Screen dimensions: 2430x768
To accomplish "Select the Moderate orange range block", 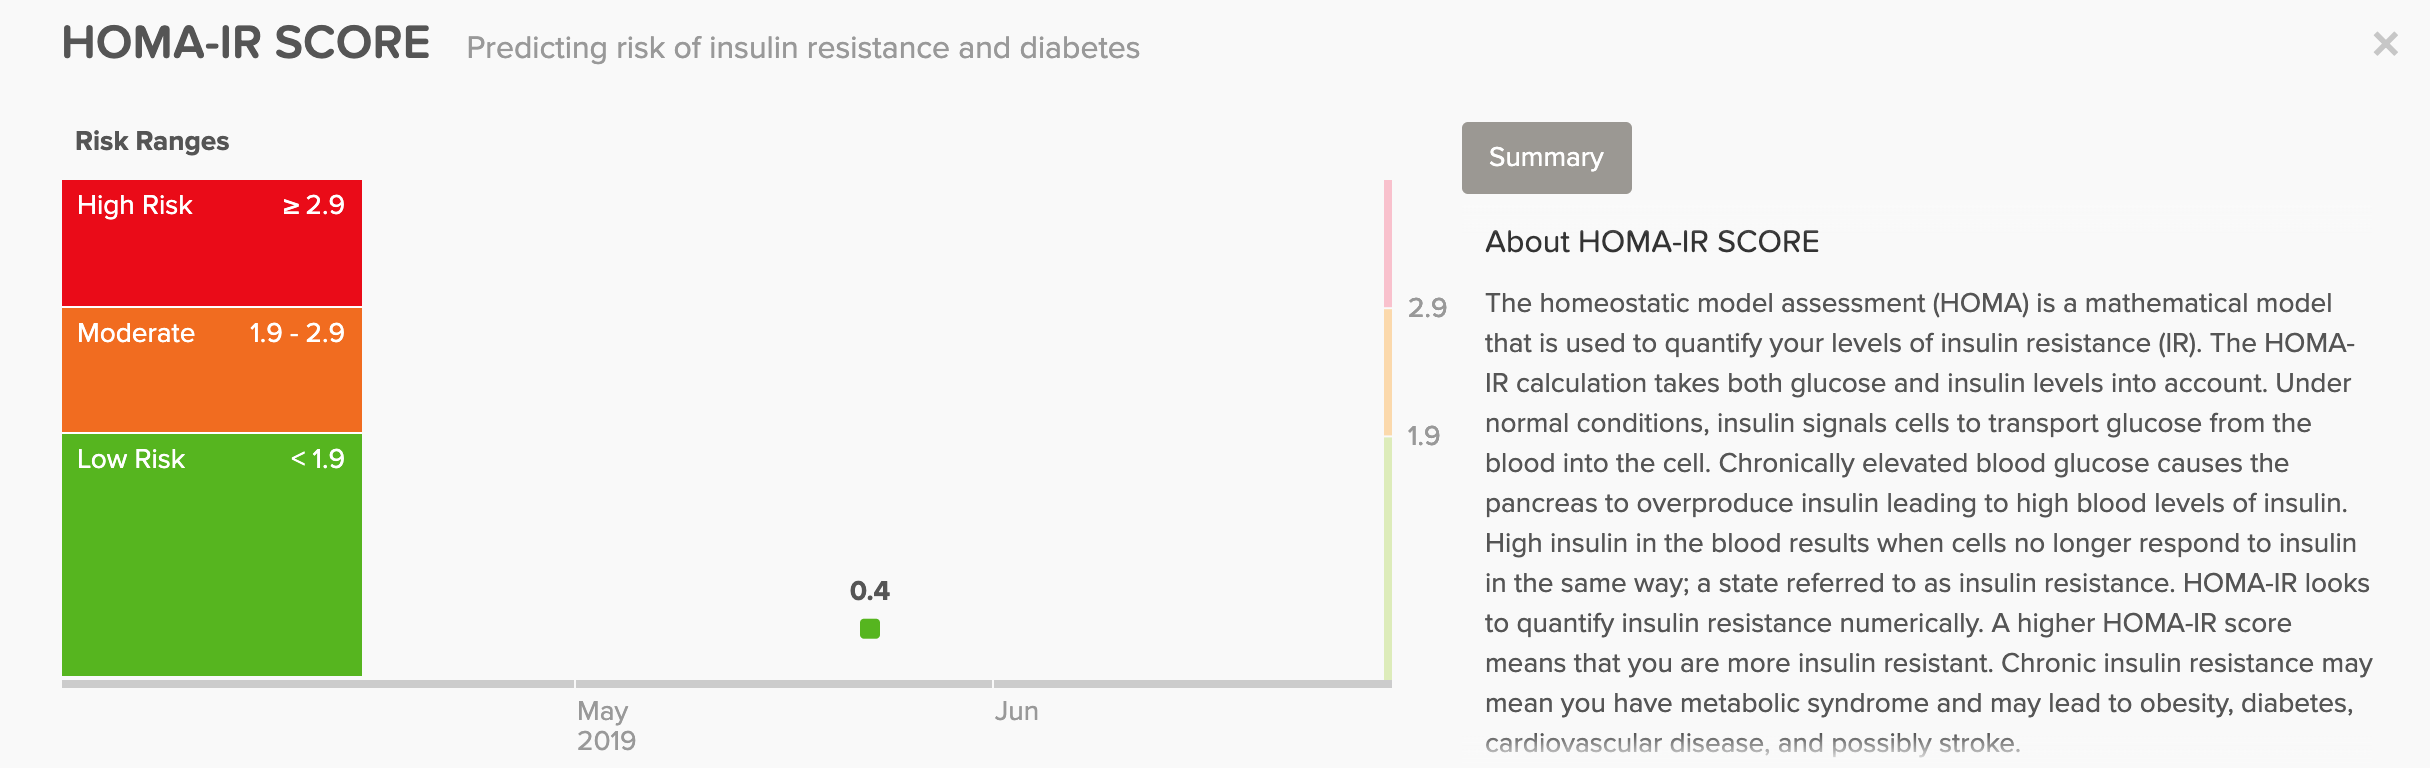I will pos(212,370).
